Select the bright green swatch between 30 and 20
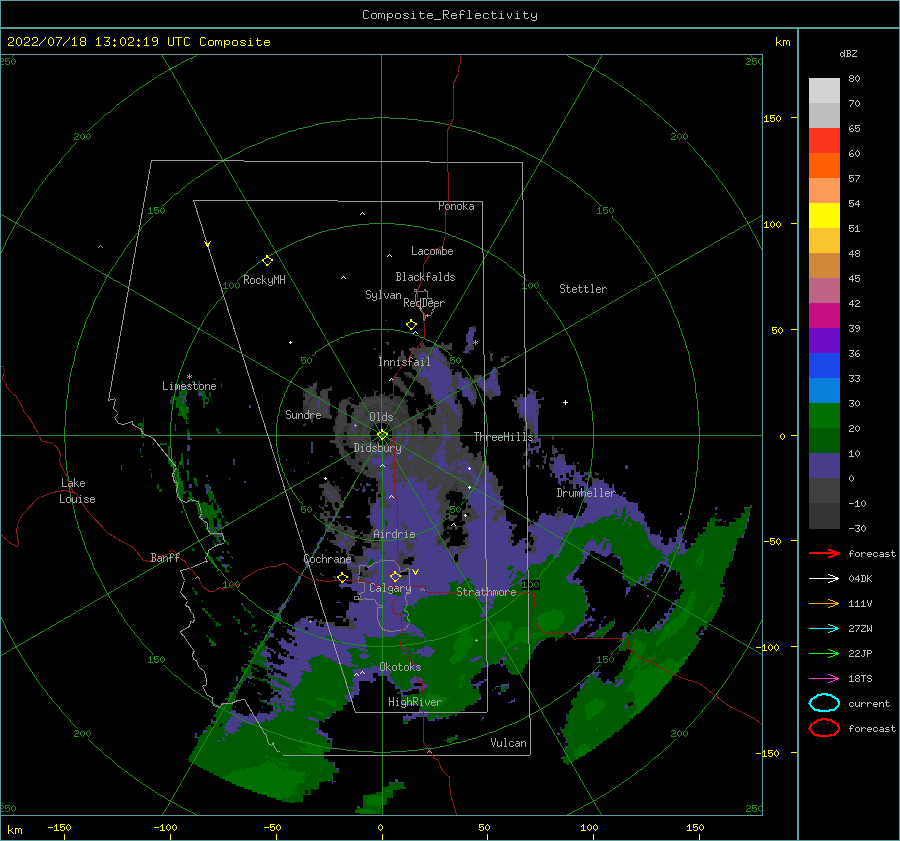This screenshot has height=841, width=900. pyautogui.click(x=824, y=416)
